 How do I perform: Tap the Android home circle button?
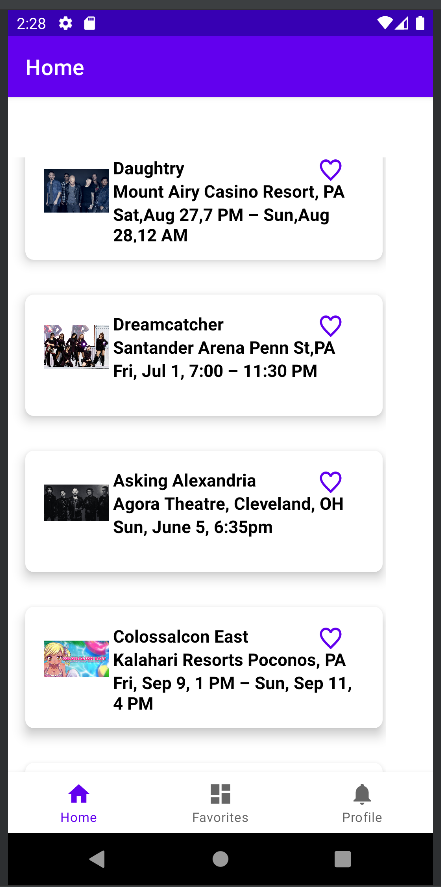pos(220,859)
